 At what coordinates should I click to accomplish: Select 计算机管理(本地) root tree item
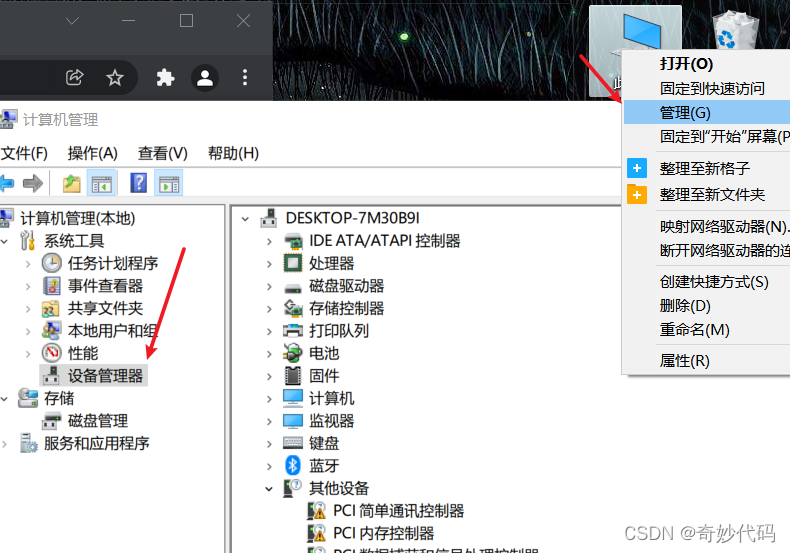click(x=78, y=219)
